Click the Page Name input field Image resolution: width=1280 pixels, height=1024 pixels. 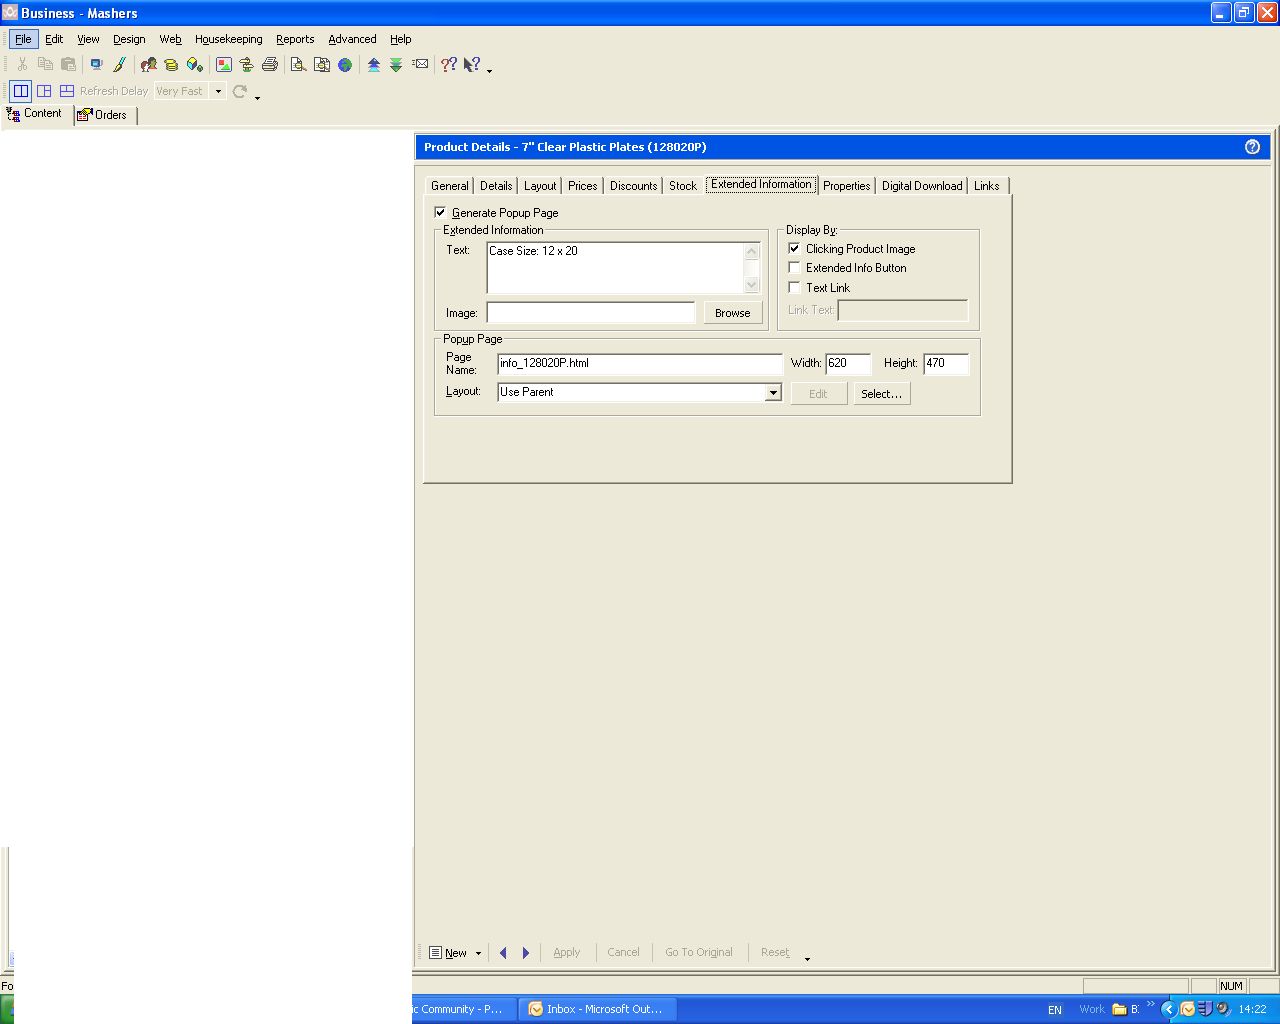point(639,364)
